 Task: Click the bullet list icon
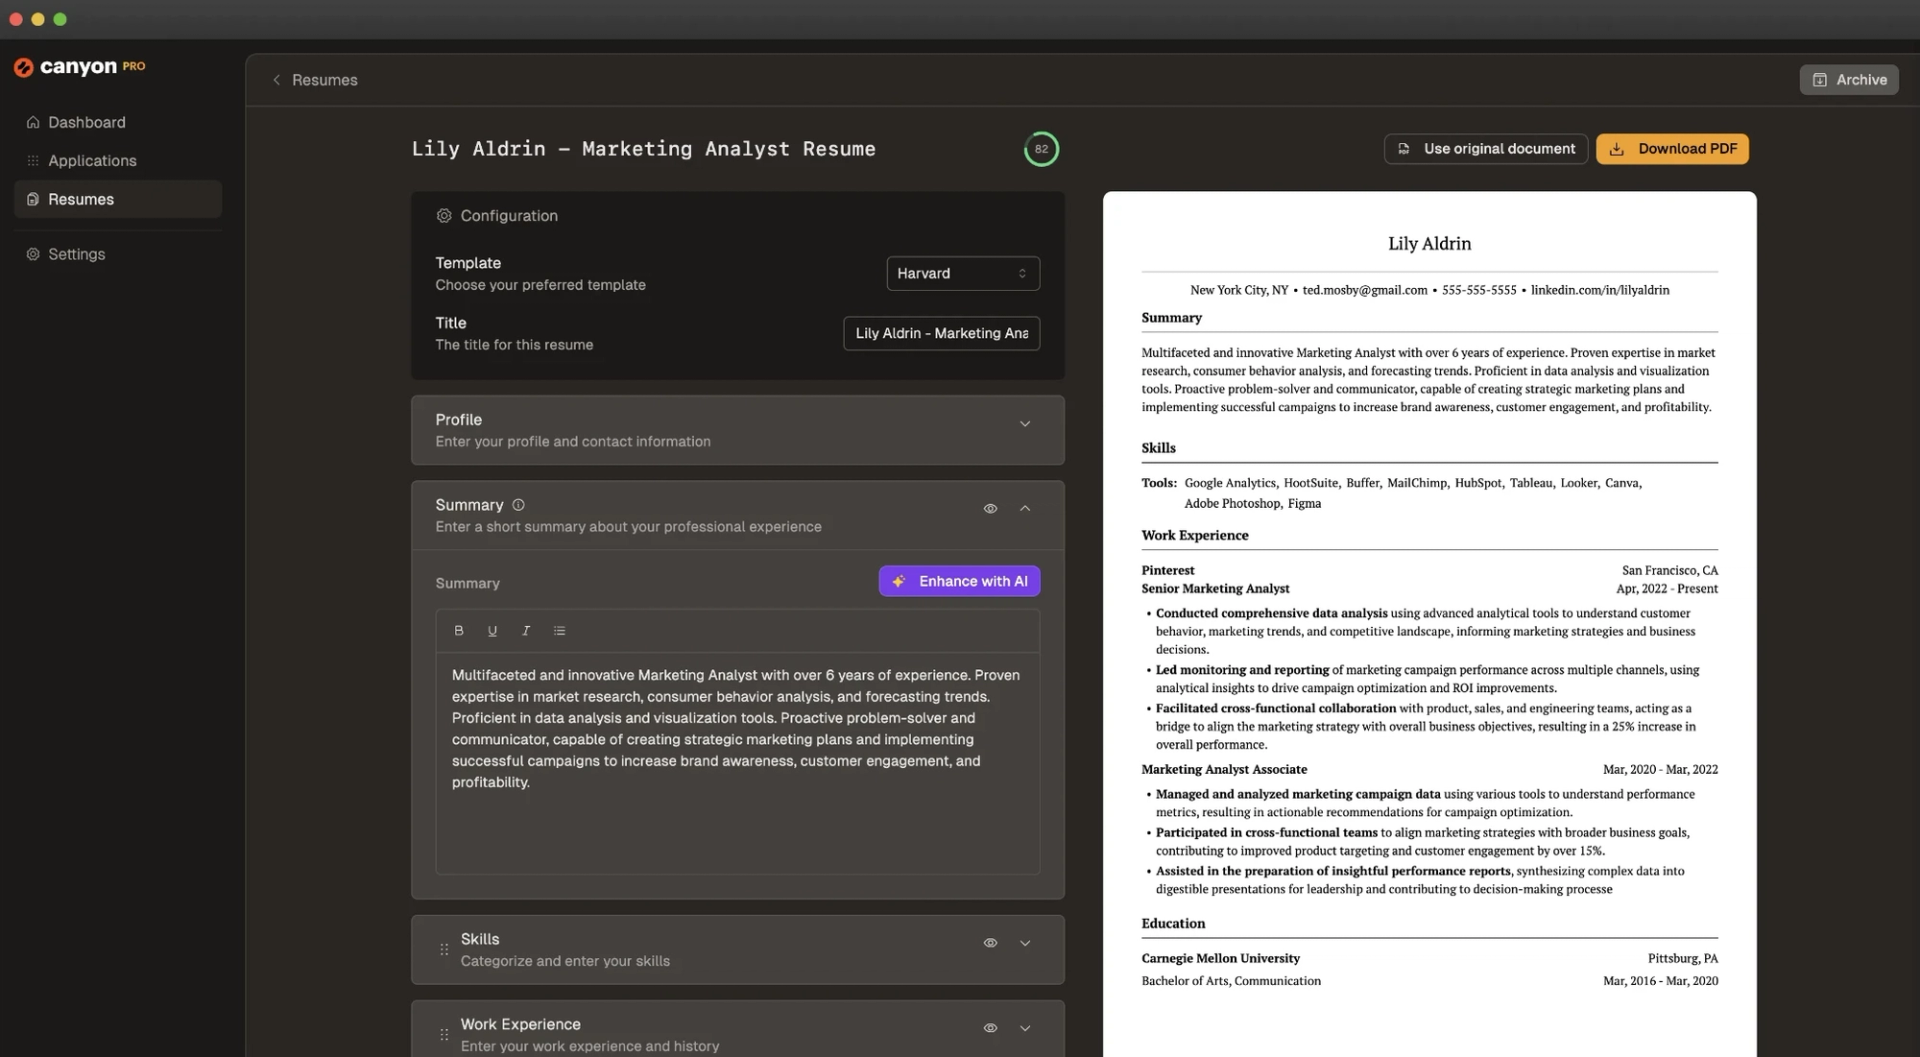pyautogui.click(x=560, y=631)
